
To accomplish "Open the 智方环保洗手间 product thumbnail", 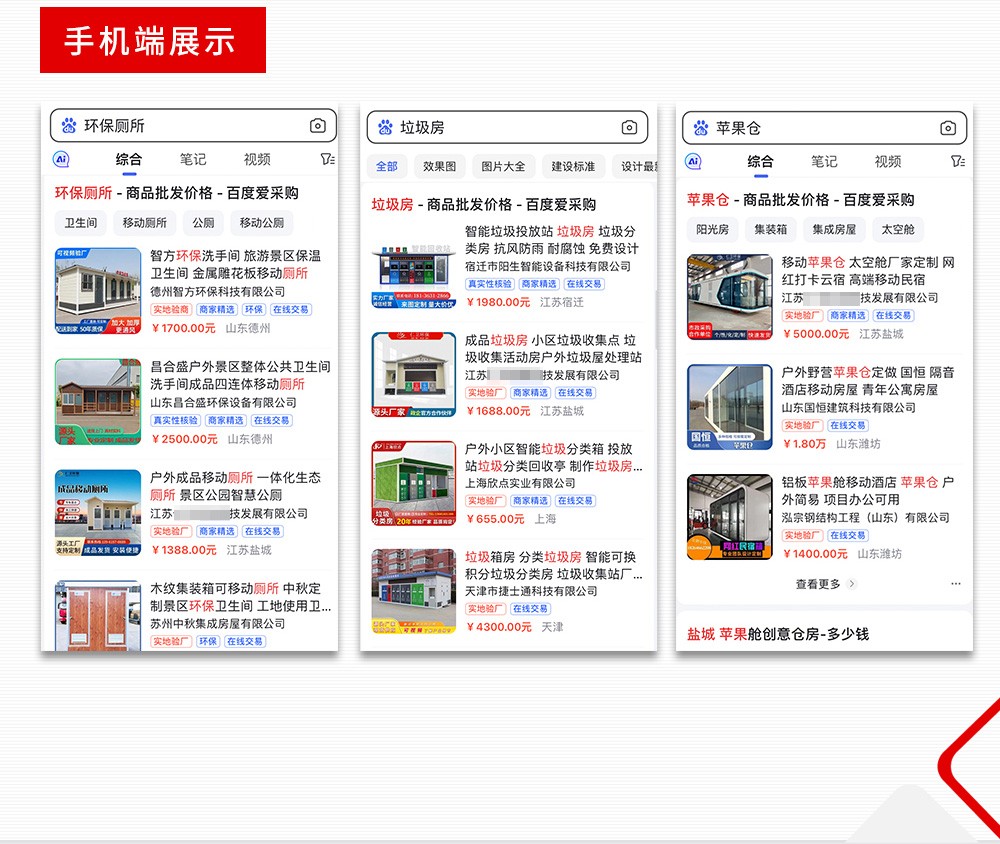I will [x=98, y=291].
